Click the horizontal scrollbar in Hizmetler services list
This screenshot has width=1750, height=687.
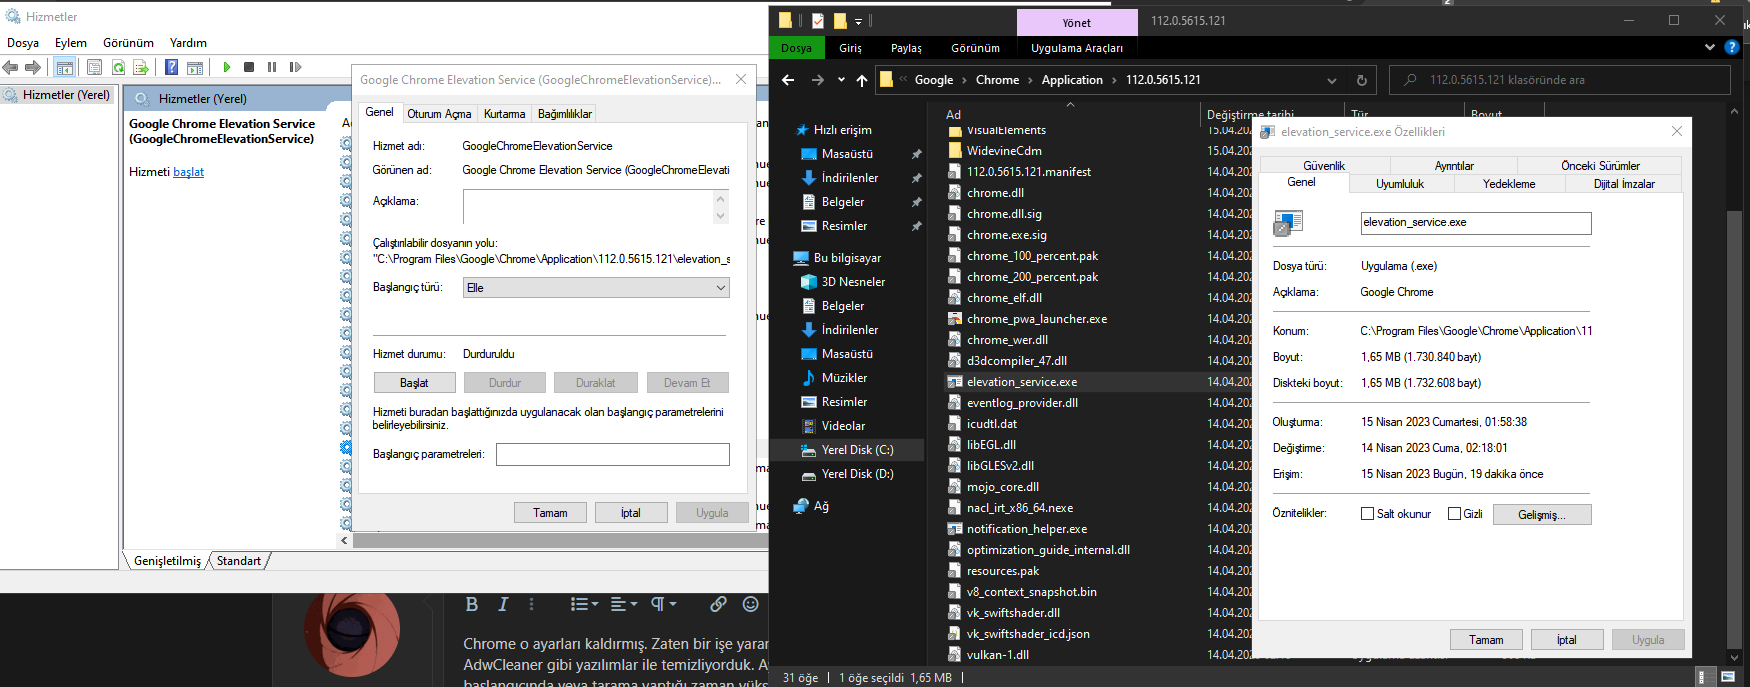pyautogui.click(x=559, y=540)
